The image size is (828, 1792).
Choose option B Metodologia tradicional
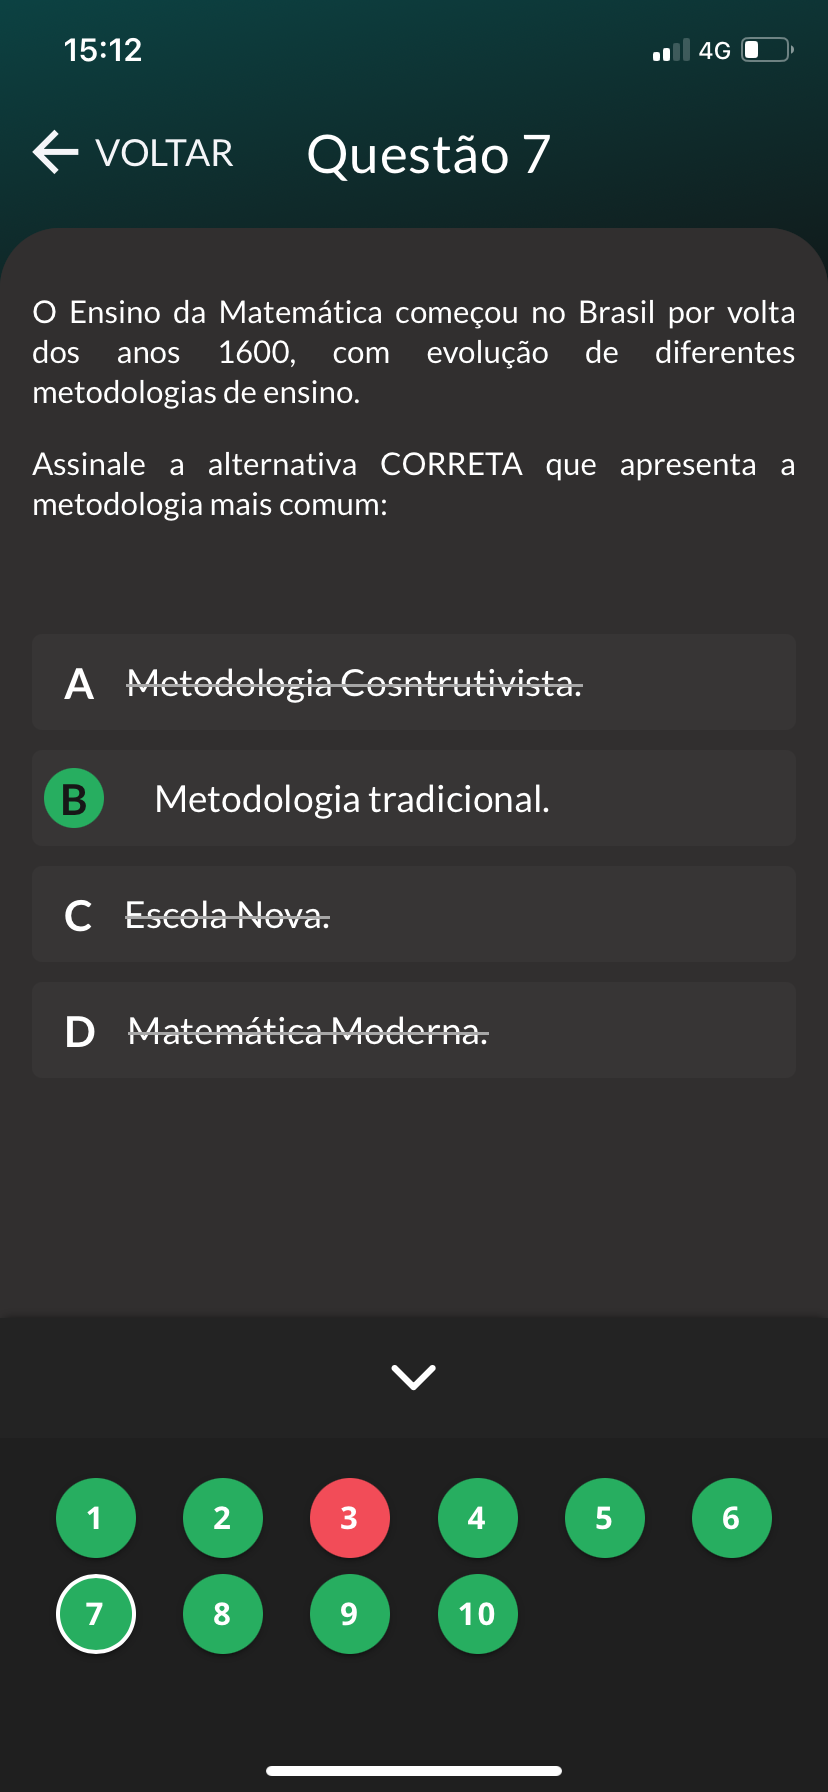(x=413, y=799)
